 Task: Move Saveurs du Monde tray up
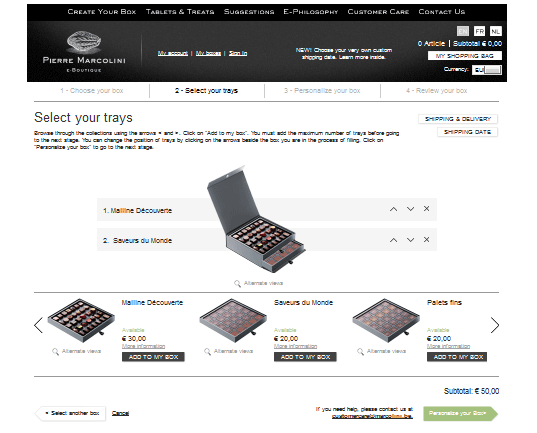(394, 240)
